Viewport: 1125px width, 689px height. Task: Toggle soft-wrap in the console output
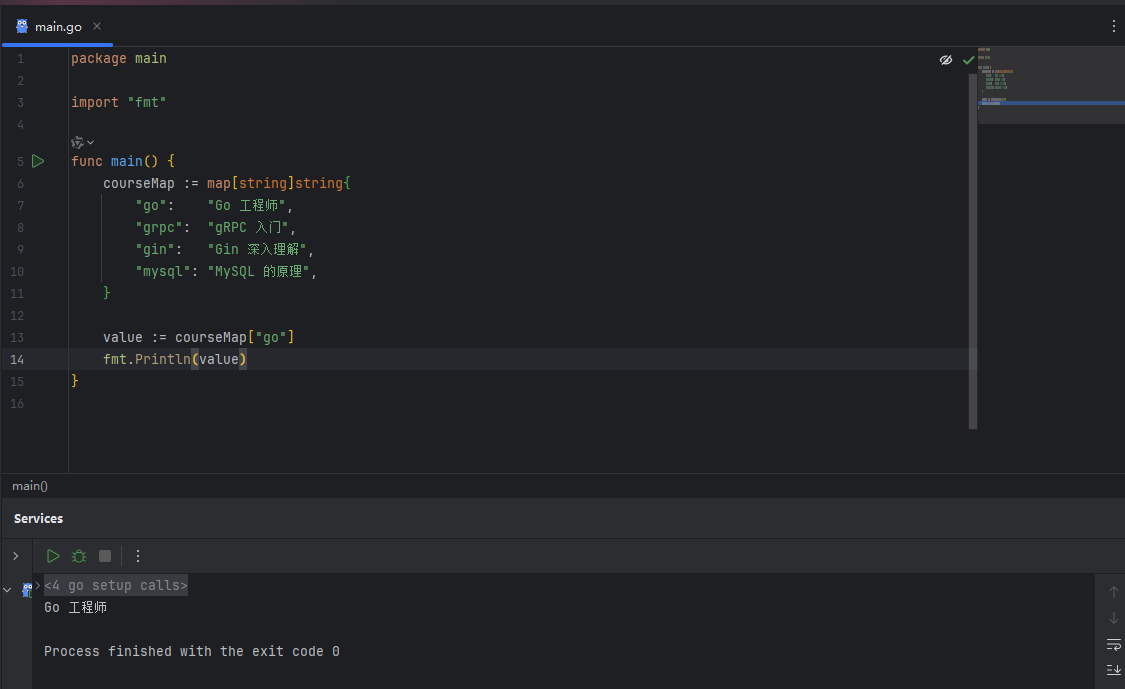coord(1114,645)
